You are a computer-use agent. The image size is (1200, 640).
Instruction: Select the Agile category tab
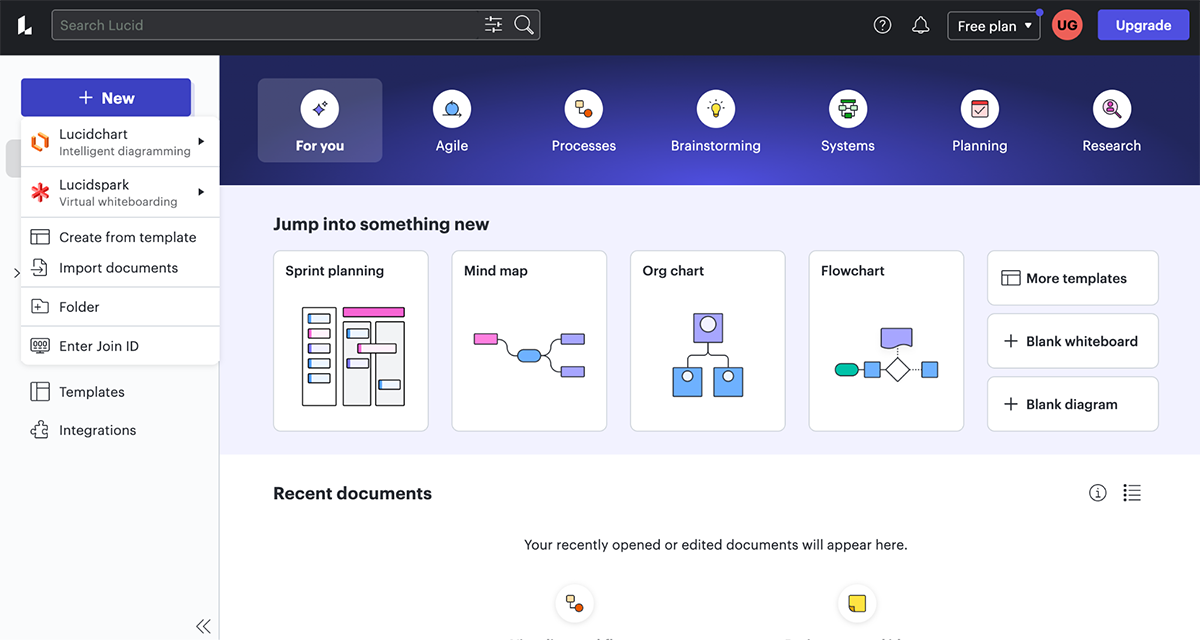click(x=452, y=121)
